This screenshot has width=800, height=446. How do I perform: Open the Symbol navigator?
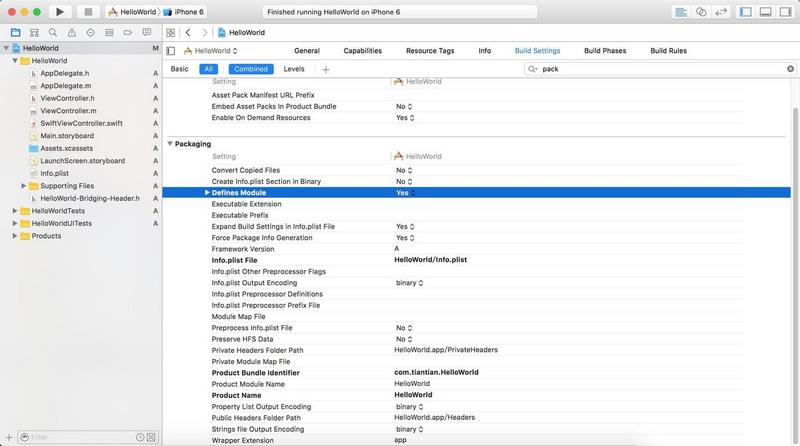[x=34, y=33]
